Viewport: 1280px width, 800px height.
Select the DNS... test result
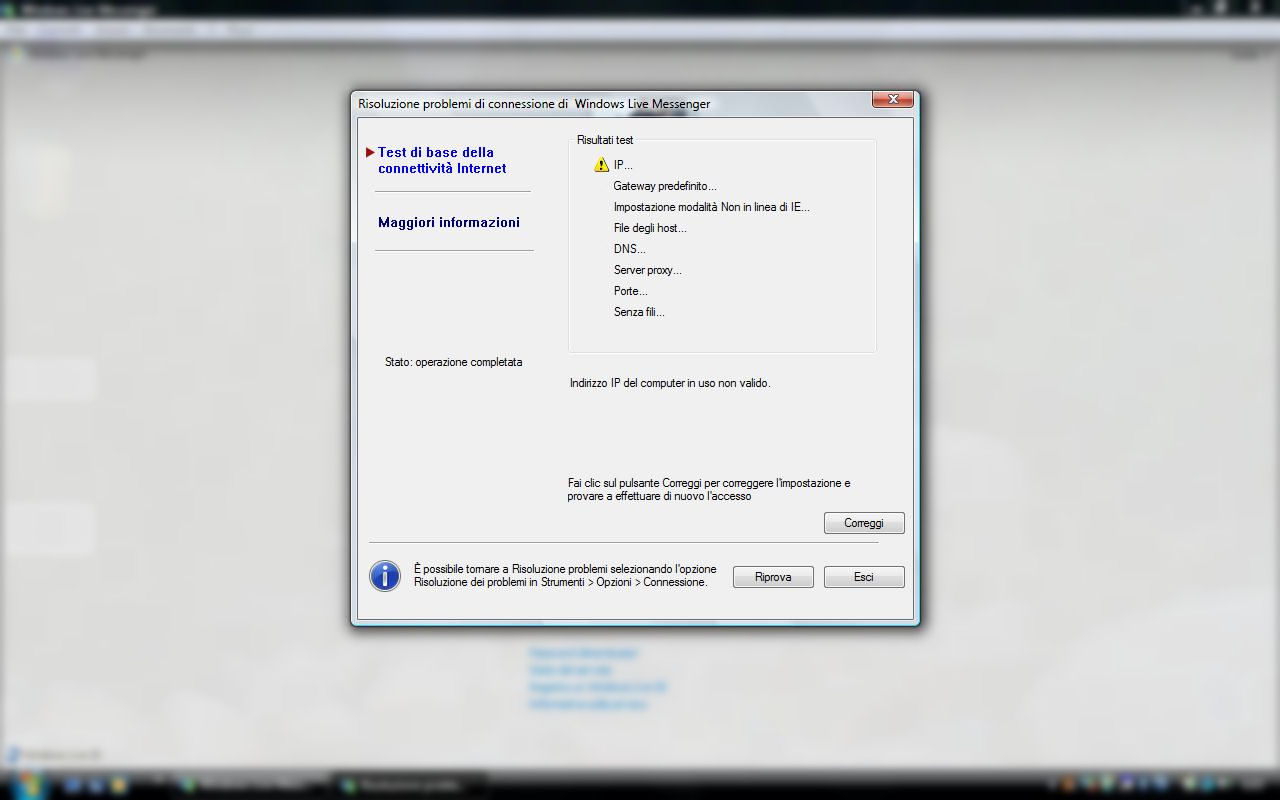pyautogui.click(x=629, y=249)
